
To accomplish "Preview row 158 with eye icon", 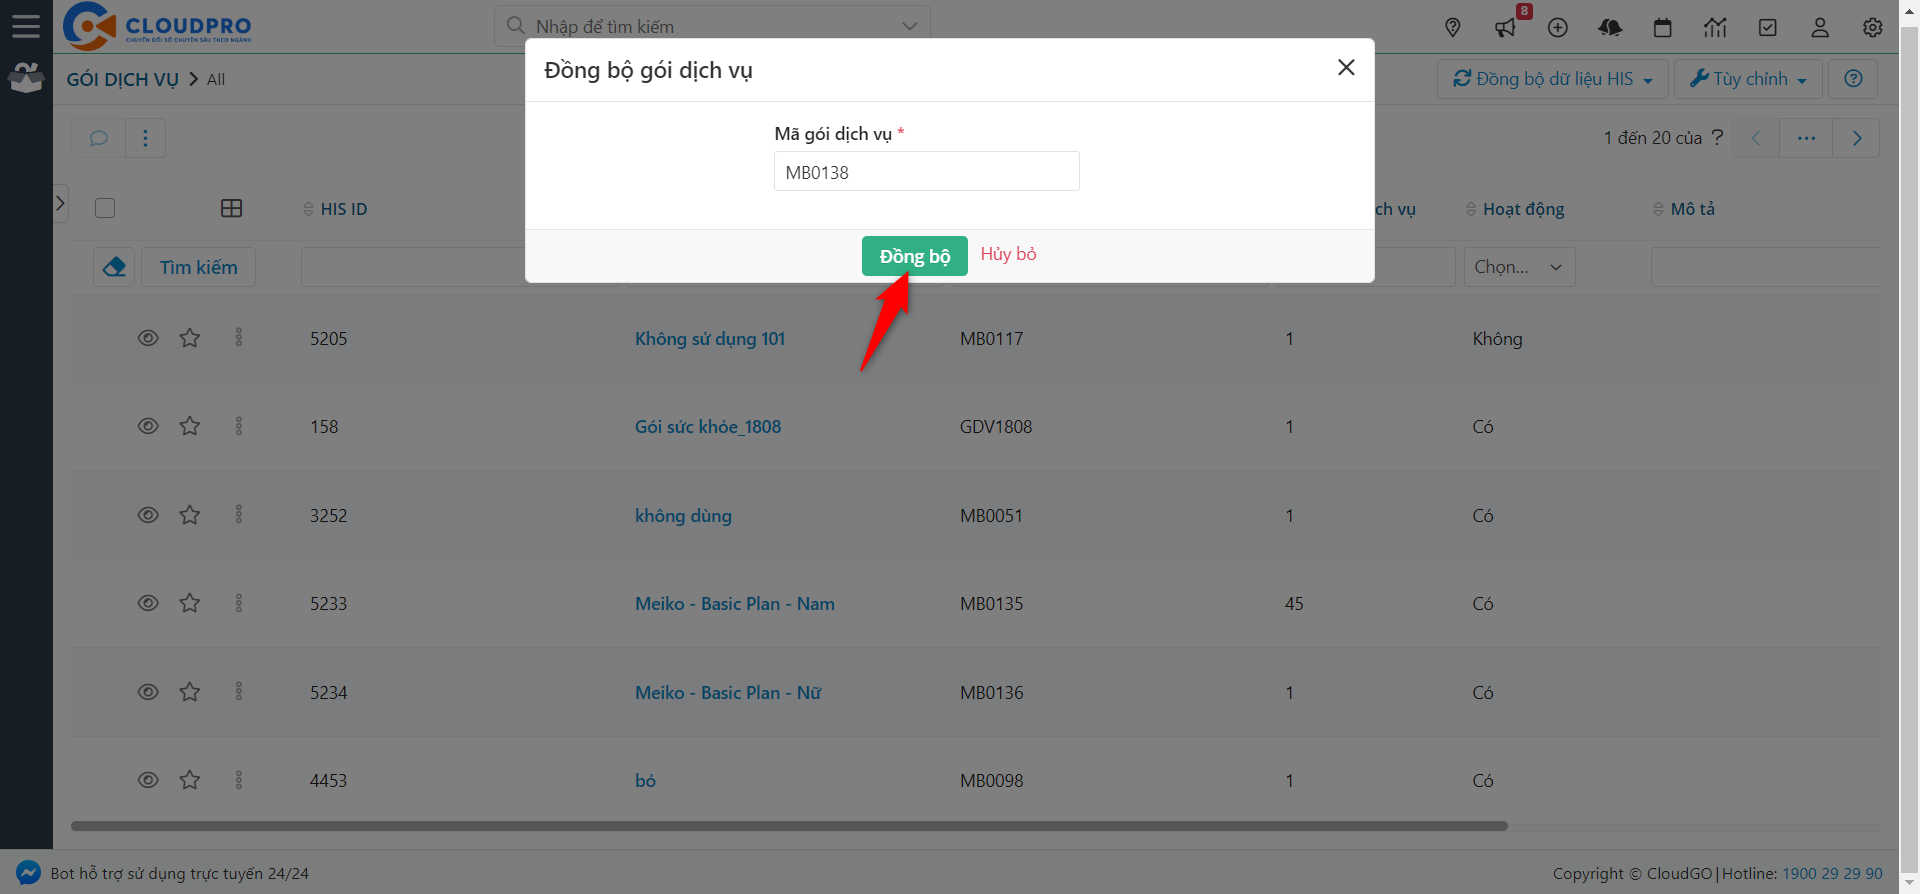I will [x=148, y=426].
